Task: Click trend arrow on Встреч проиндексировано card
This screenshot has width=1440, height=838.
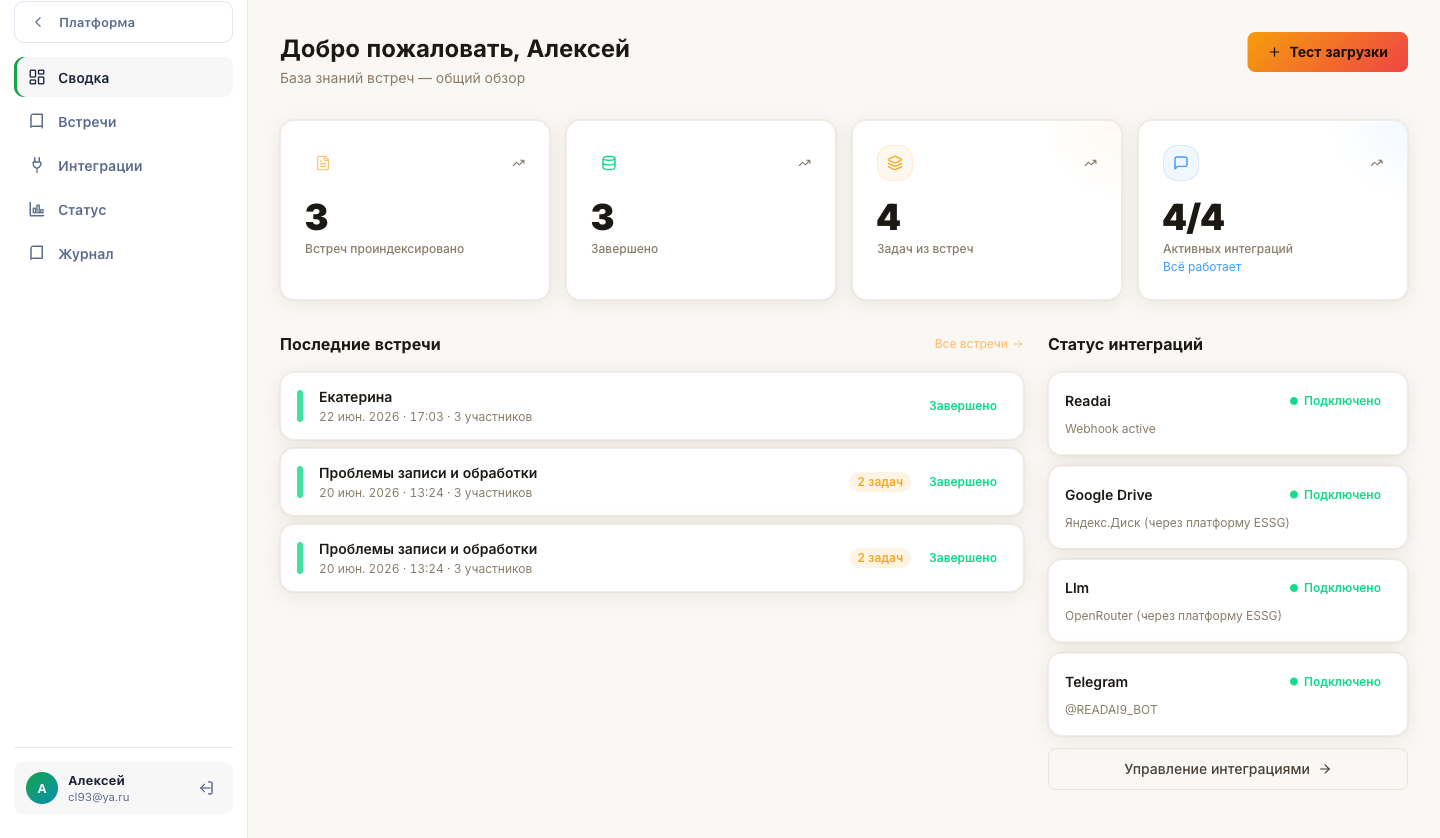Action: [x=519, y=163]
